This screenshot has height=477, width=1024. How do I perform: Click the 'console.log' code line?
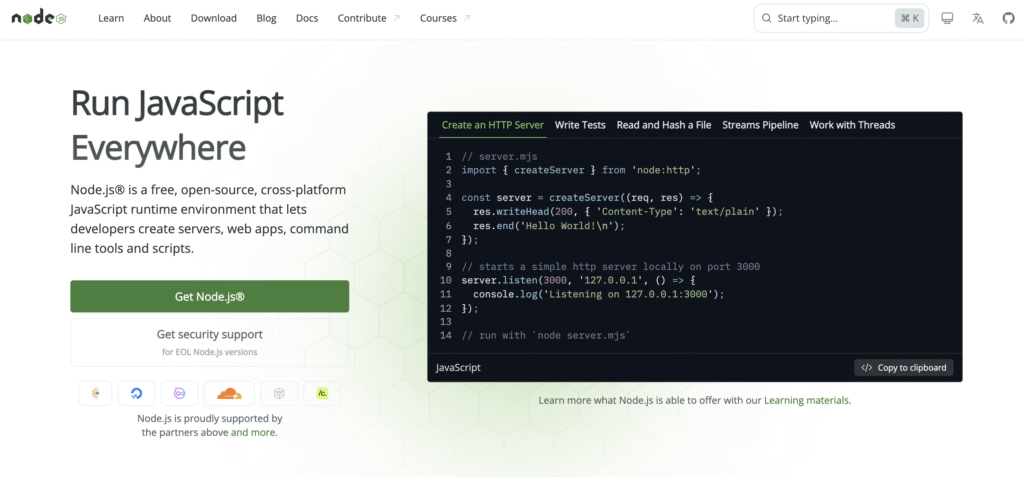coord(599,294)
